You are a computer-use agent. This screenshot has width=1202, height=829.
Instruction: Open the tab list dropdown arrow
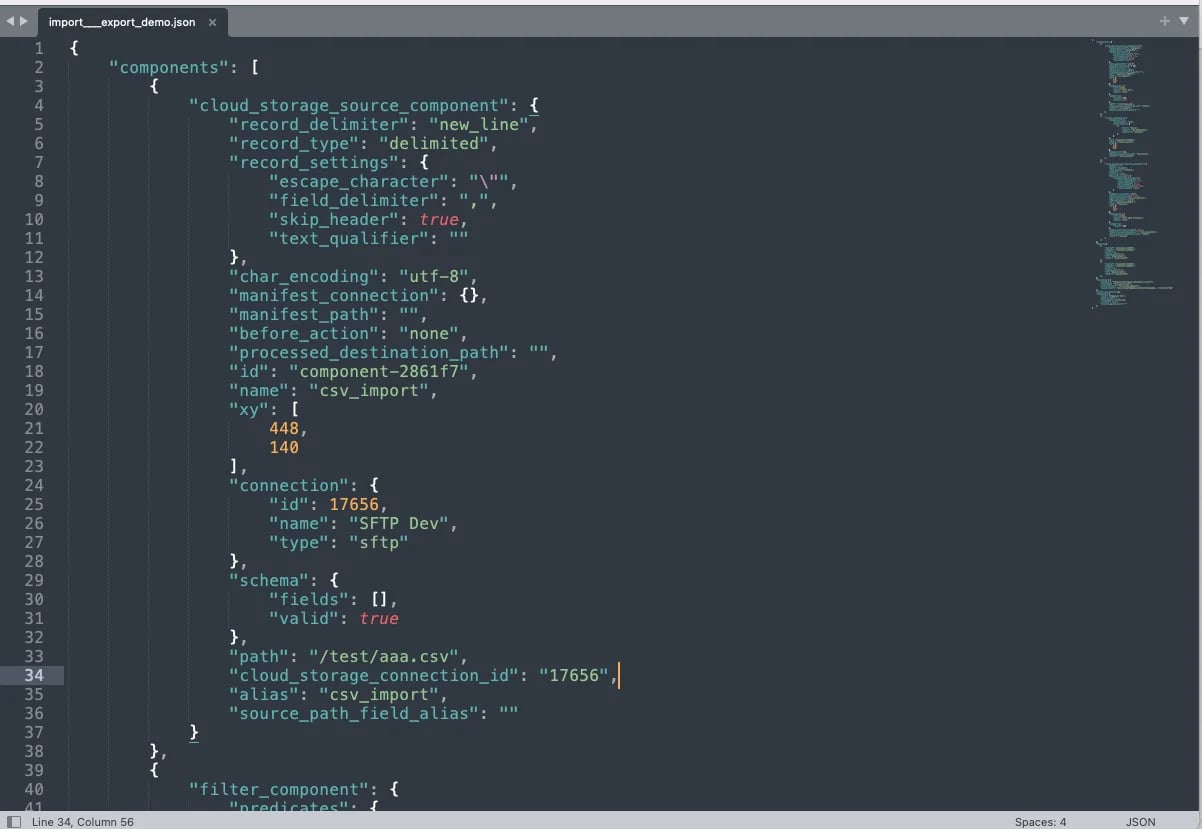click(1182, 21)
